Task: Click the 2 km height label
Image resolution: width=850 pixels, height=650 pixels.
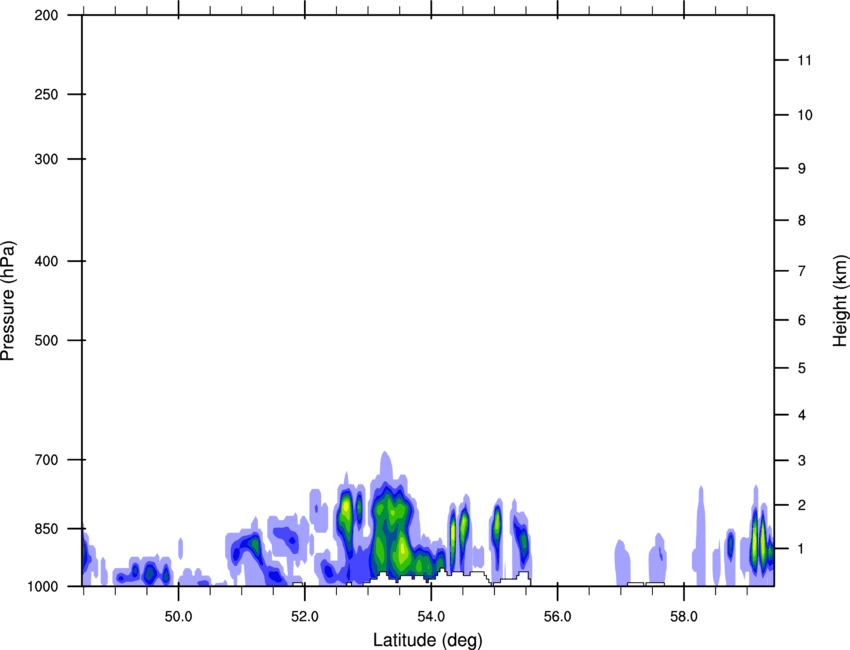Action: coord(802,505)
